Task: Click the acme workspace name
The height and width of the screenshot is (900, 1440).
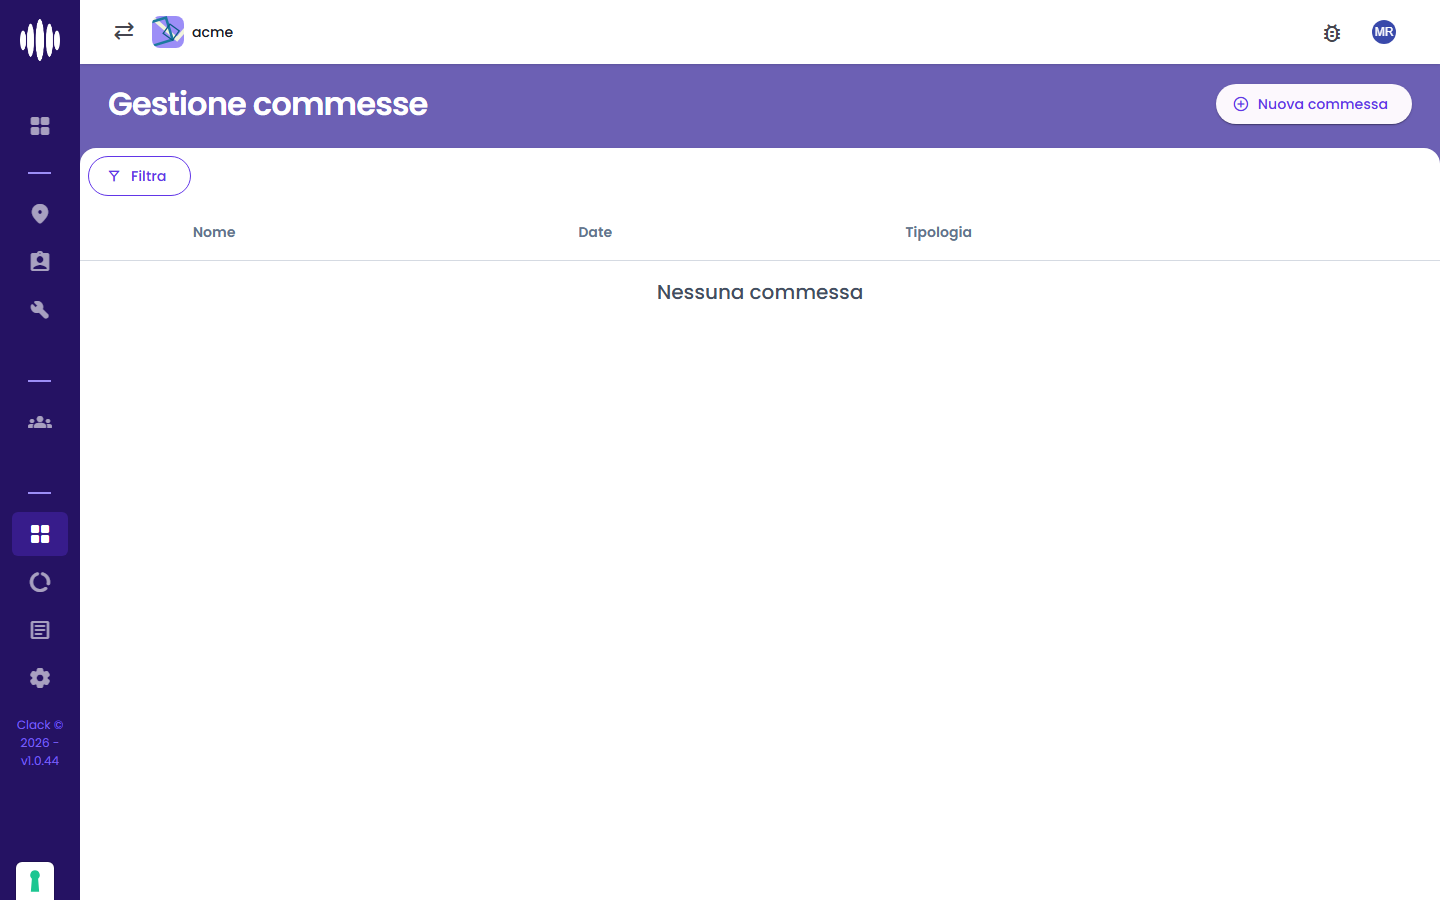Action: (213, 32)
